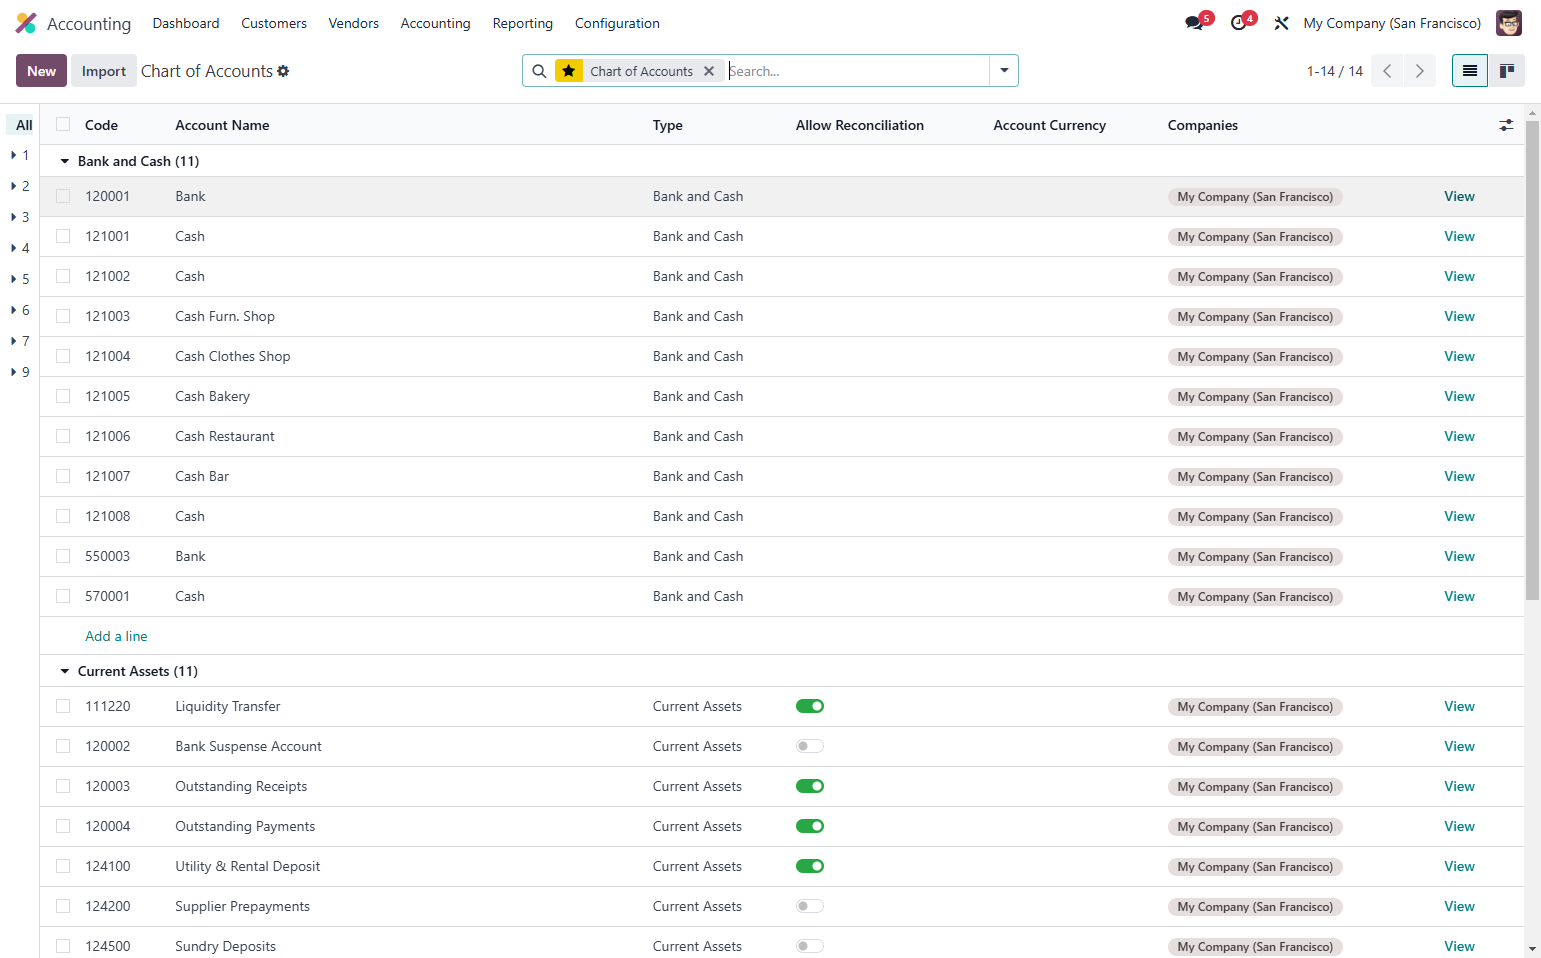This screenshot has height=958, width=1541.
Task: Toggle reconciliation for Liquidity Transfer
Action: 810,706
